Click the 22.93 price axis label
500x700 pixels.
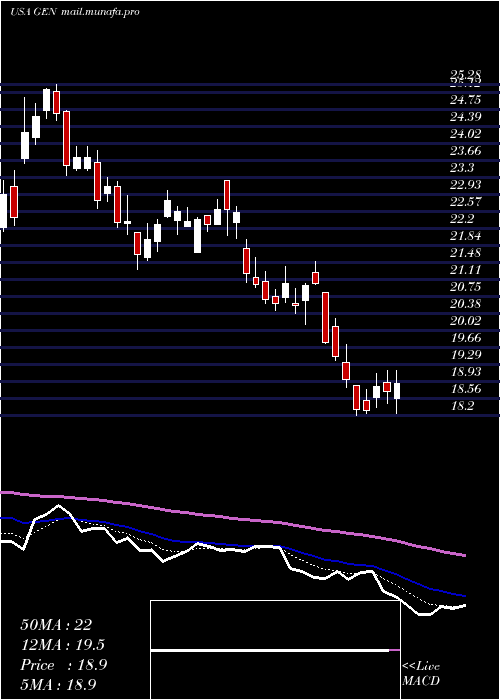pyautogui.click(x=466, y=184)
